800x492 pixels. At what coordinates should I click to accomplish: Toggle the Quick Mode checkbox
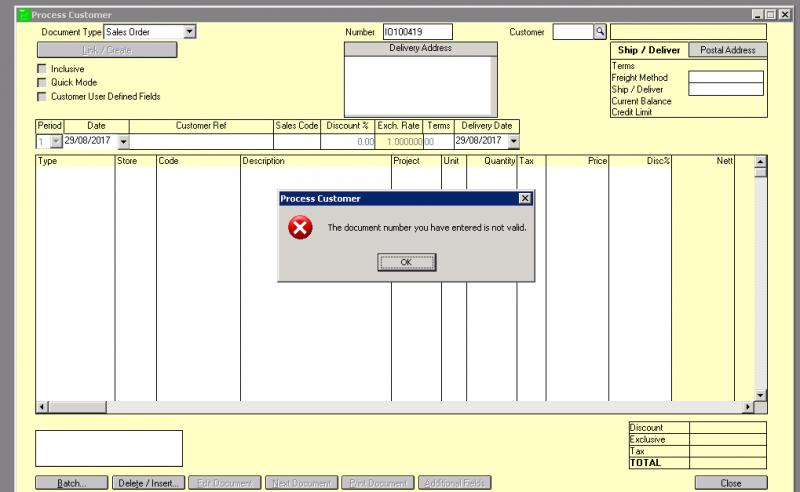[42, 83]
